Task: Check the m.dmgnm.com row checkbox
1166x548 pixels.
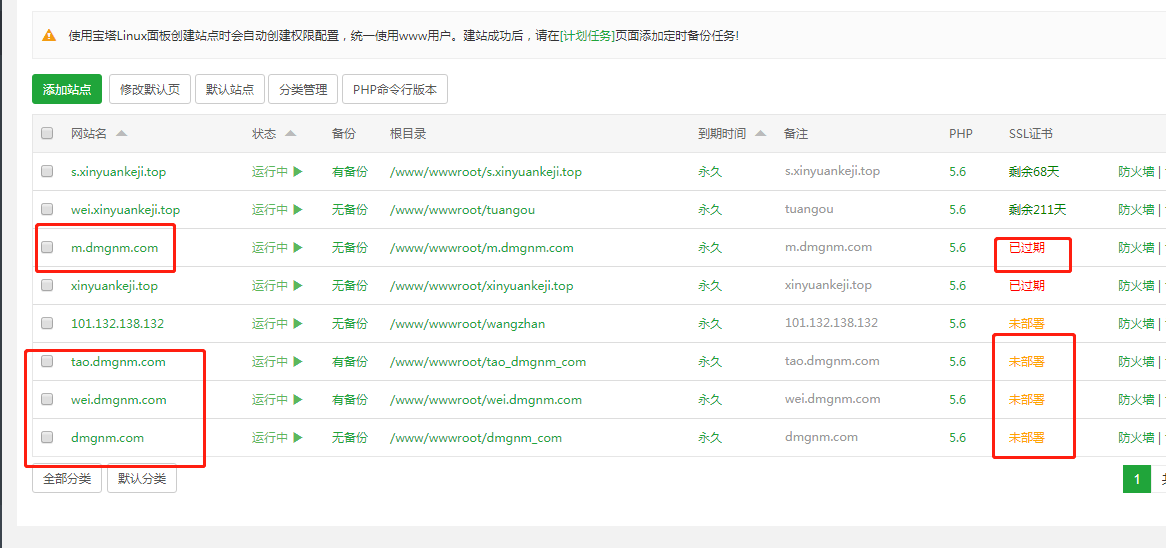Action: pos(47,247)
